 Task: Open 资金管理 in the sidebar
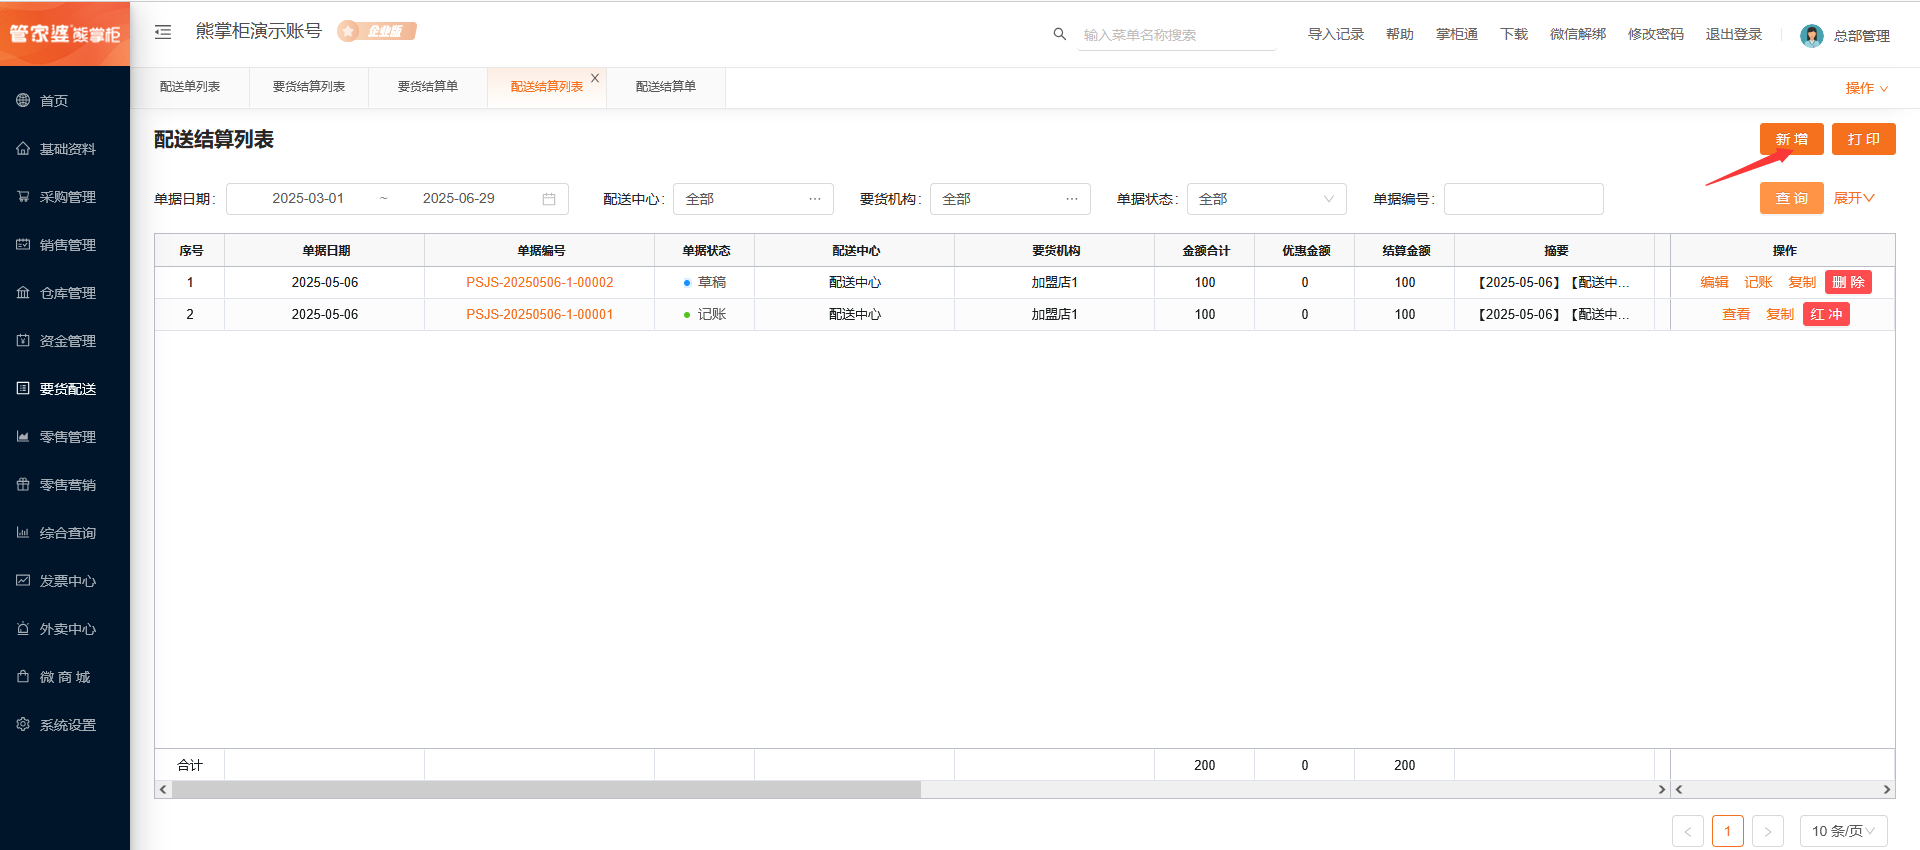pyautogui.click(x=65, y=340)
